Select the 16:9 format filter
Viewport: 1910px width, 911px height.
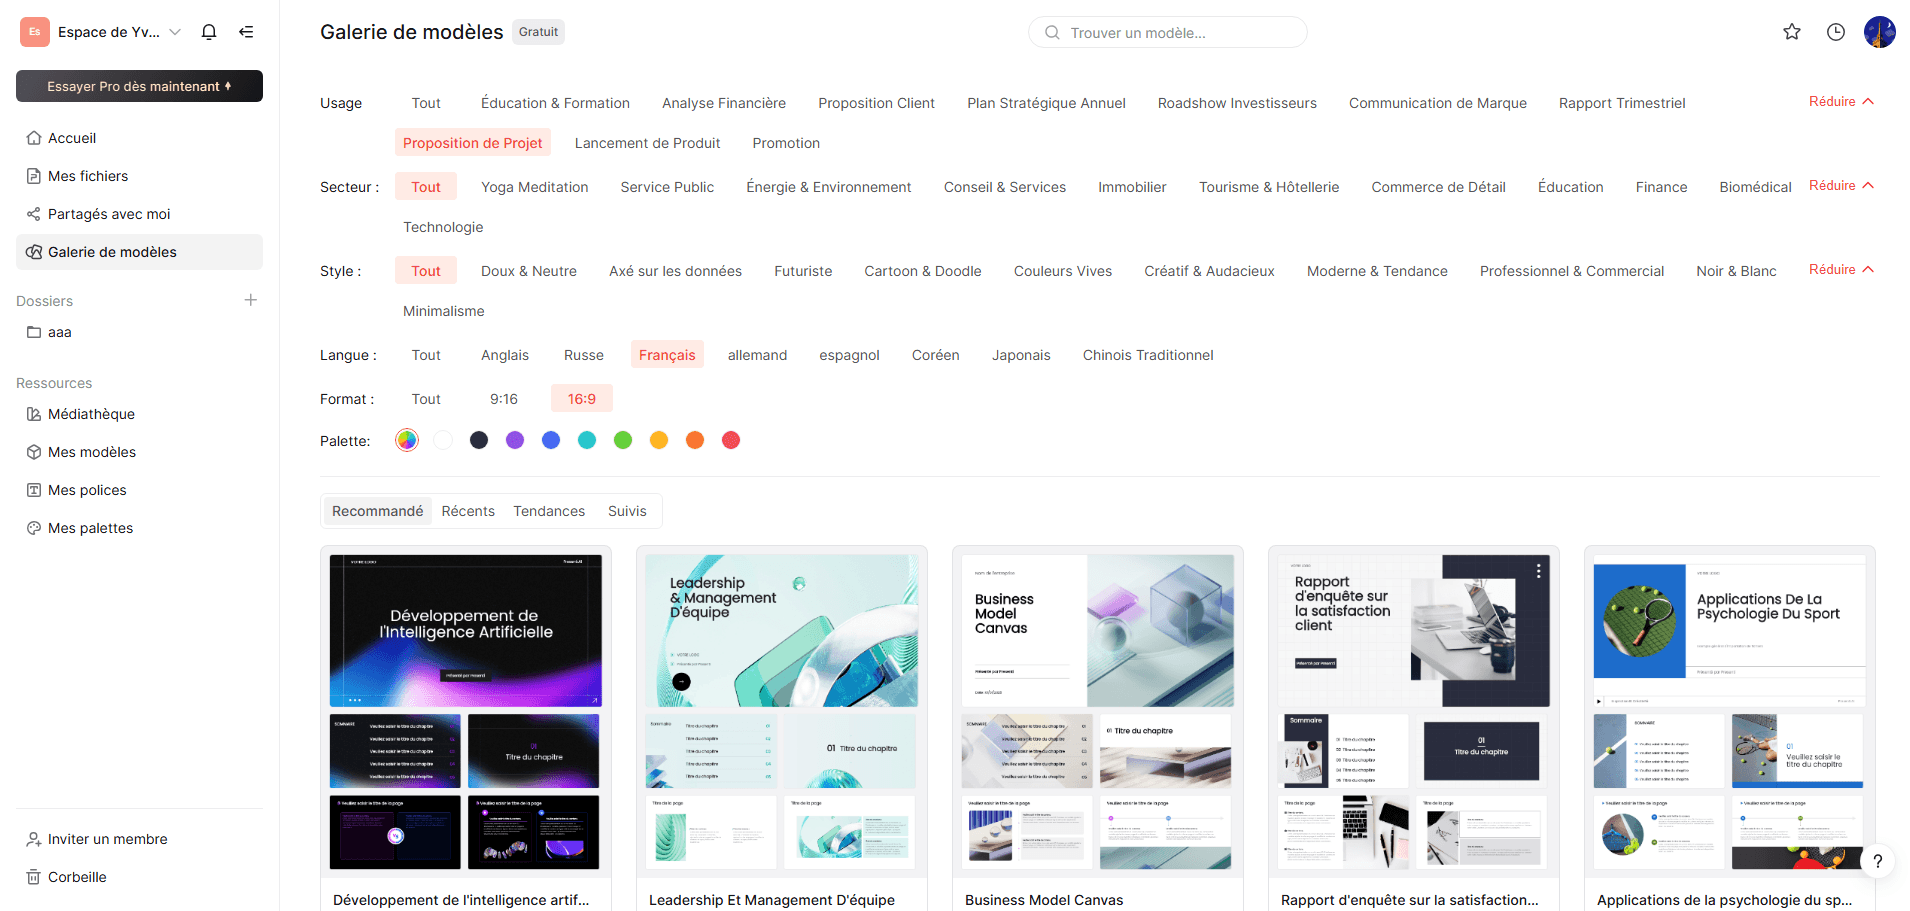582,399
